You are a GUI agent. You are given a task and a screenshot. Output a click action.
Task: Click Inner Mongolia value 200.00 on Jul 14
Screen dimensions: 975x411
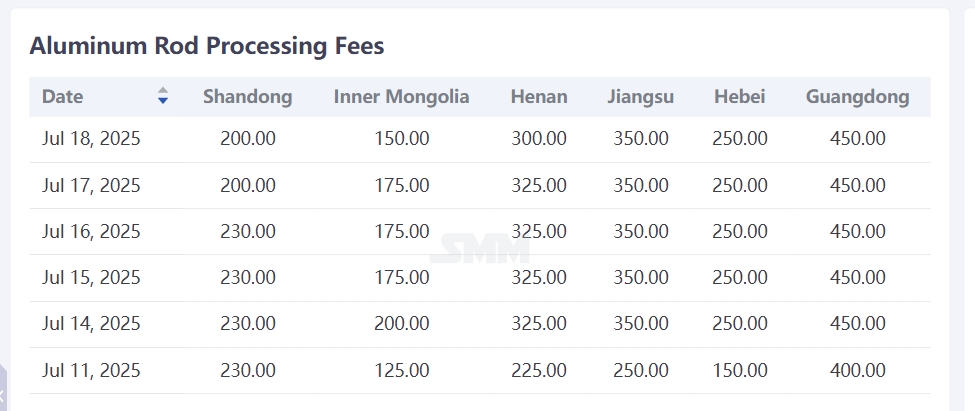pos(402,323)
